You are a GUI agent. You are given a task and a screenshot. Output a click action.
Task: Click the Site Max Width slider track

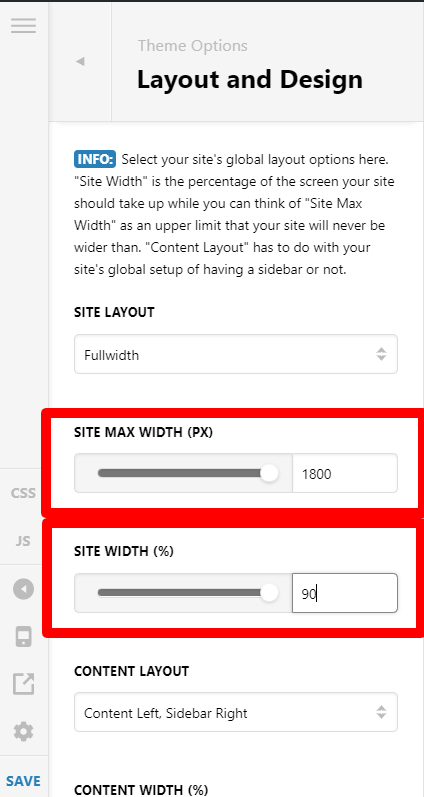(183, 473)
